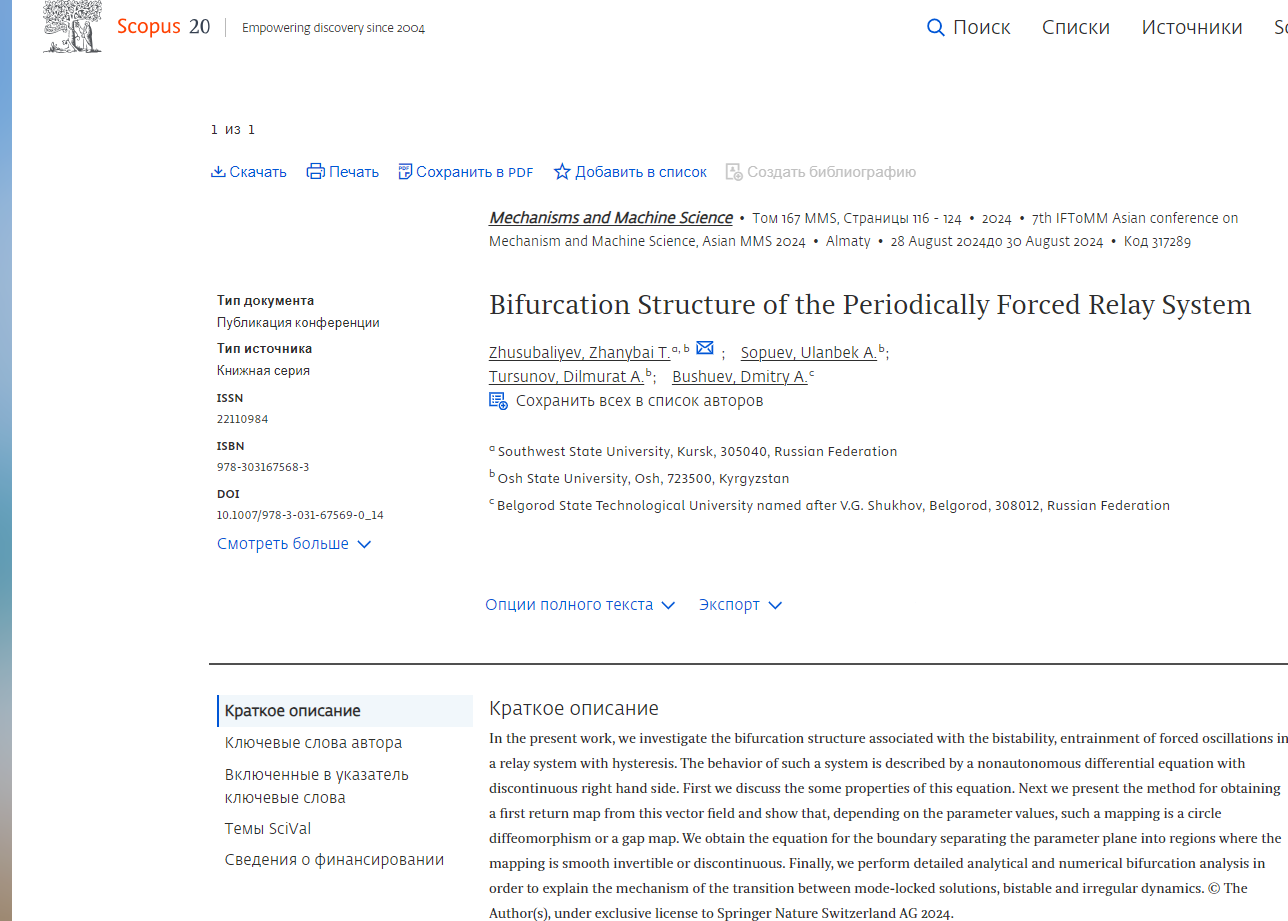This screenshot has width=1288, height=921.
Task: Open Mechanisms and Machine Science source link
Action: 610,218
